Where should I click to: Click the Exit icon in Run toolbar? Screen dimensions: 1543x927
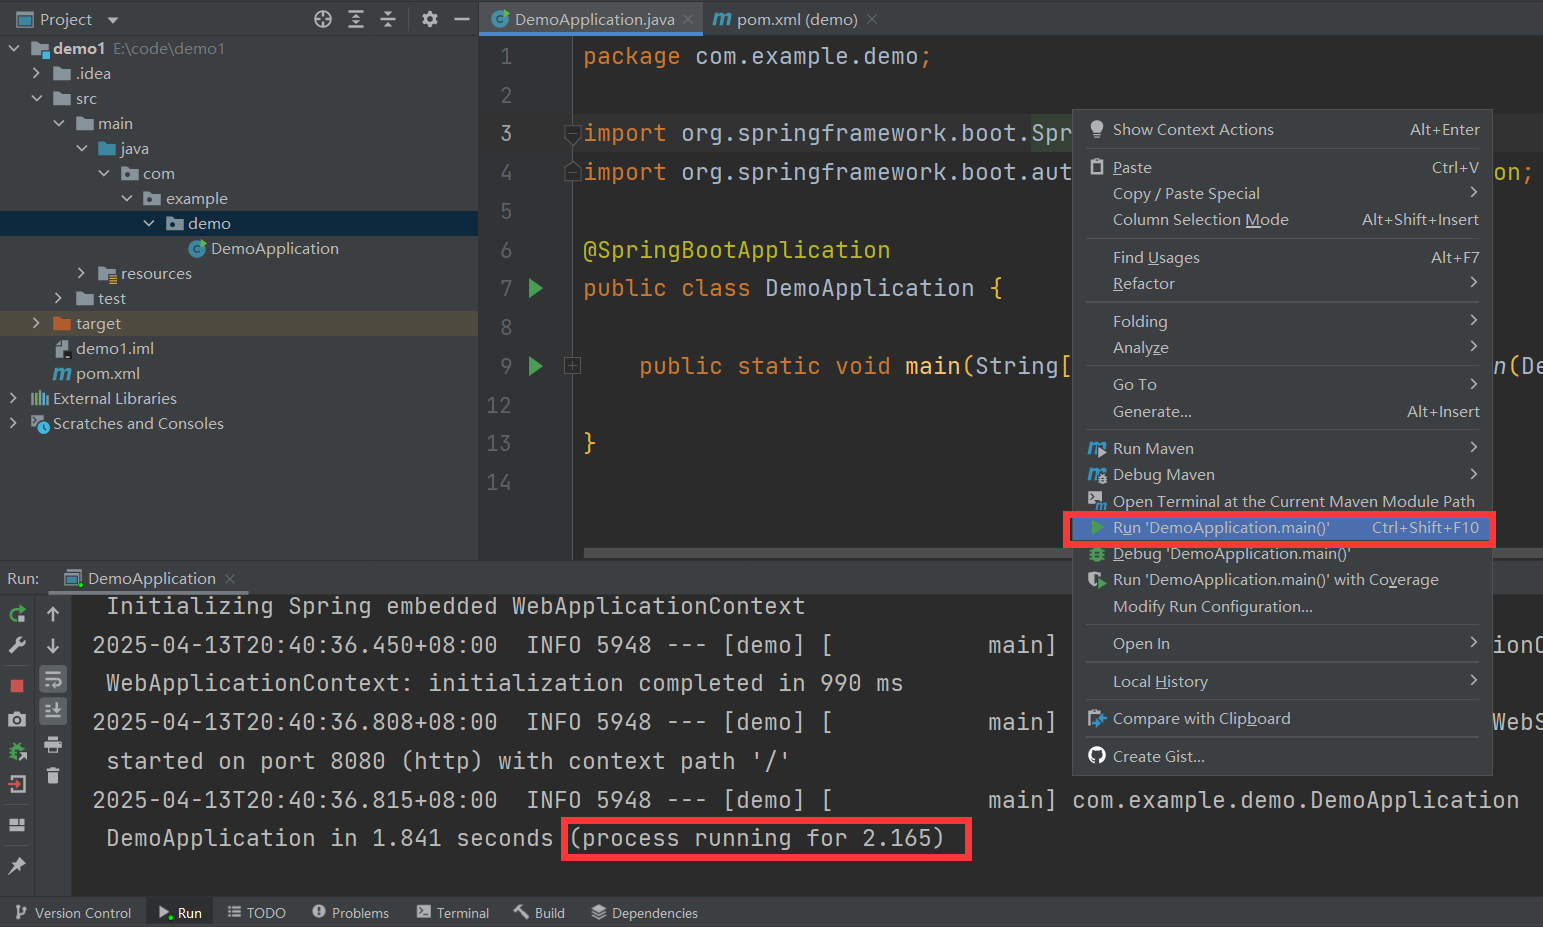17,784
